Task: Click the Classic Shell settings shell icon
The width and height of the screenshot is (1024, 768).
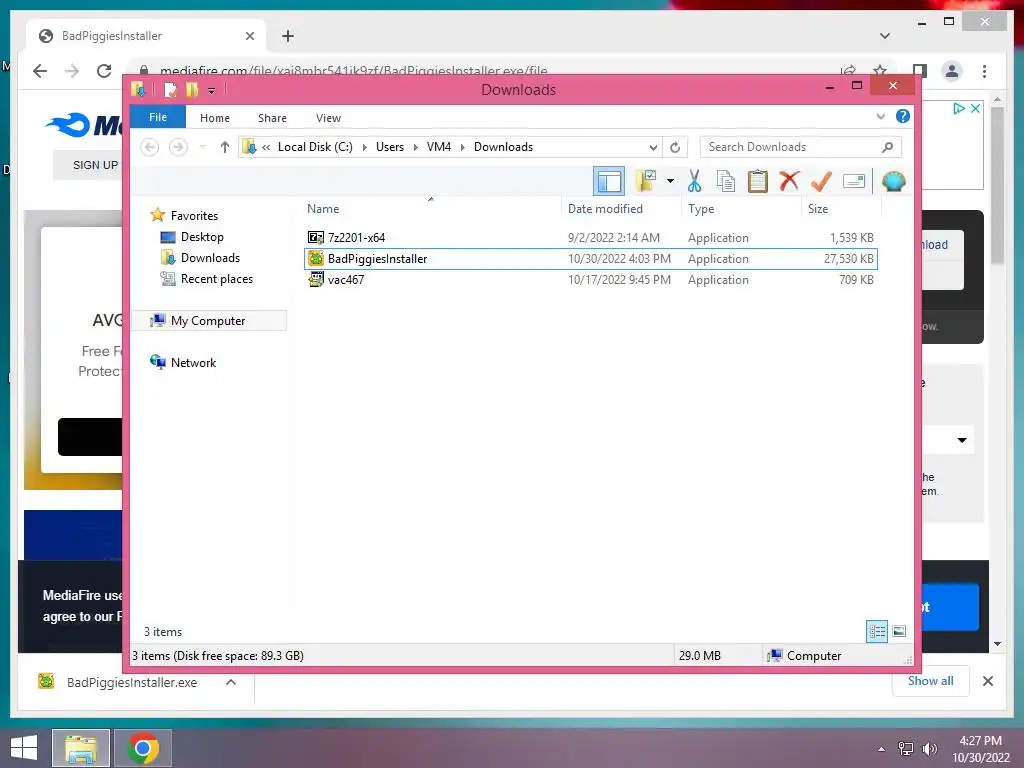Action: click(x=893, y=181)
